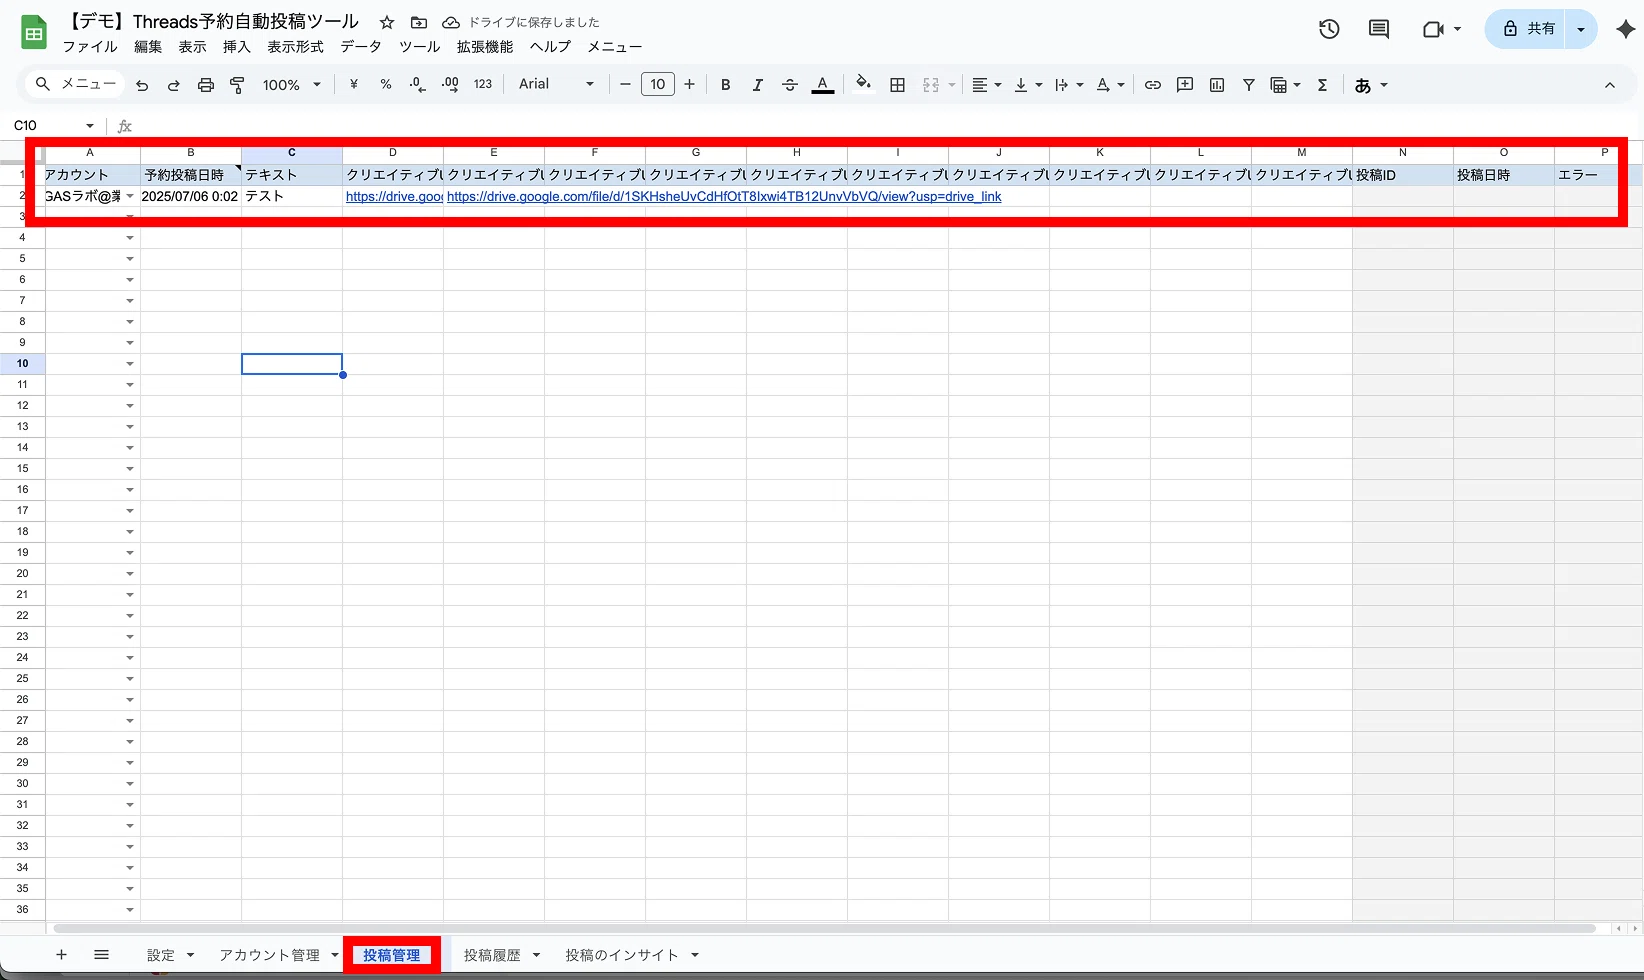Decrease decimal places
1644x980 pixels.
[x=418, y=85]
